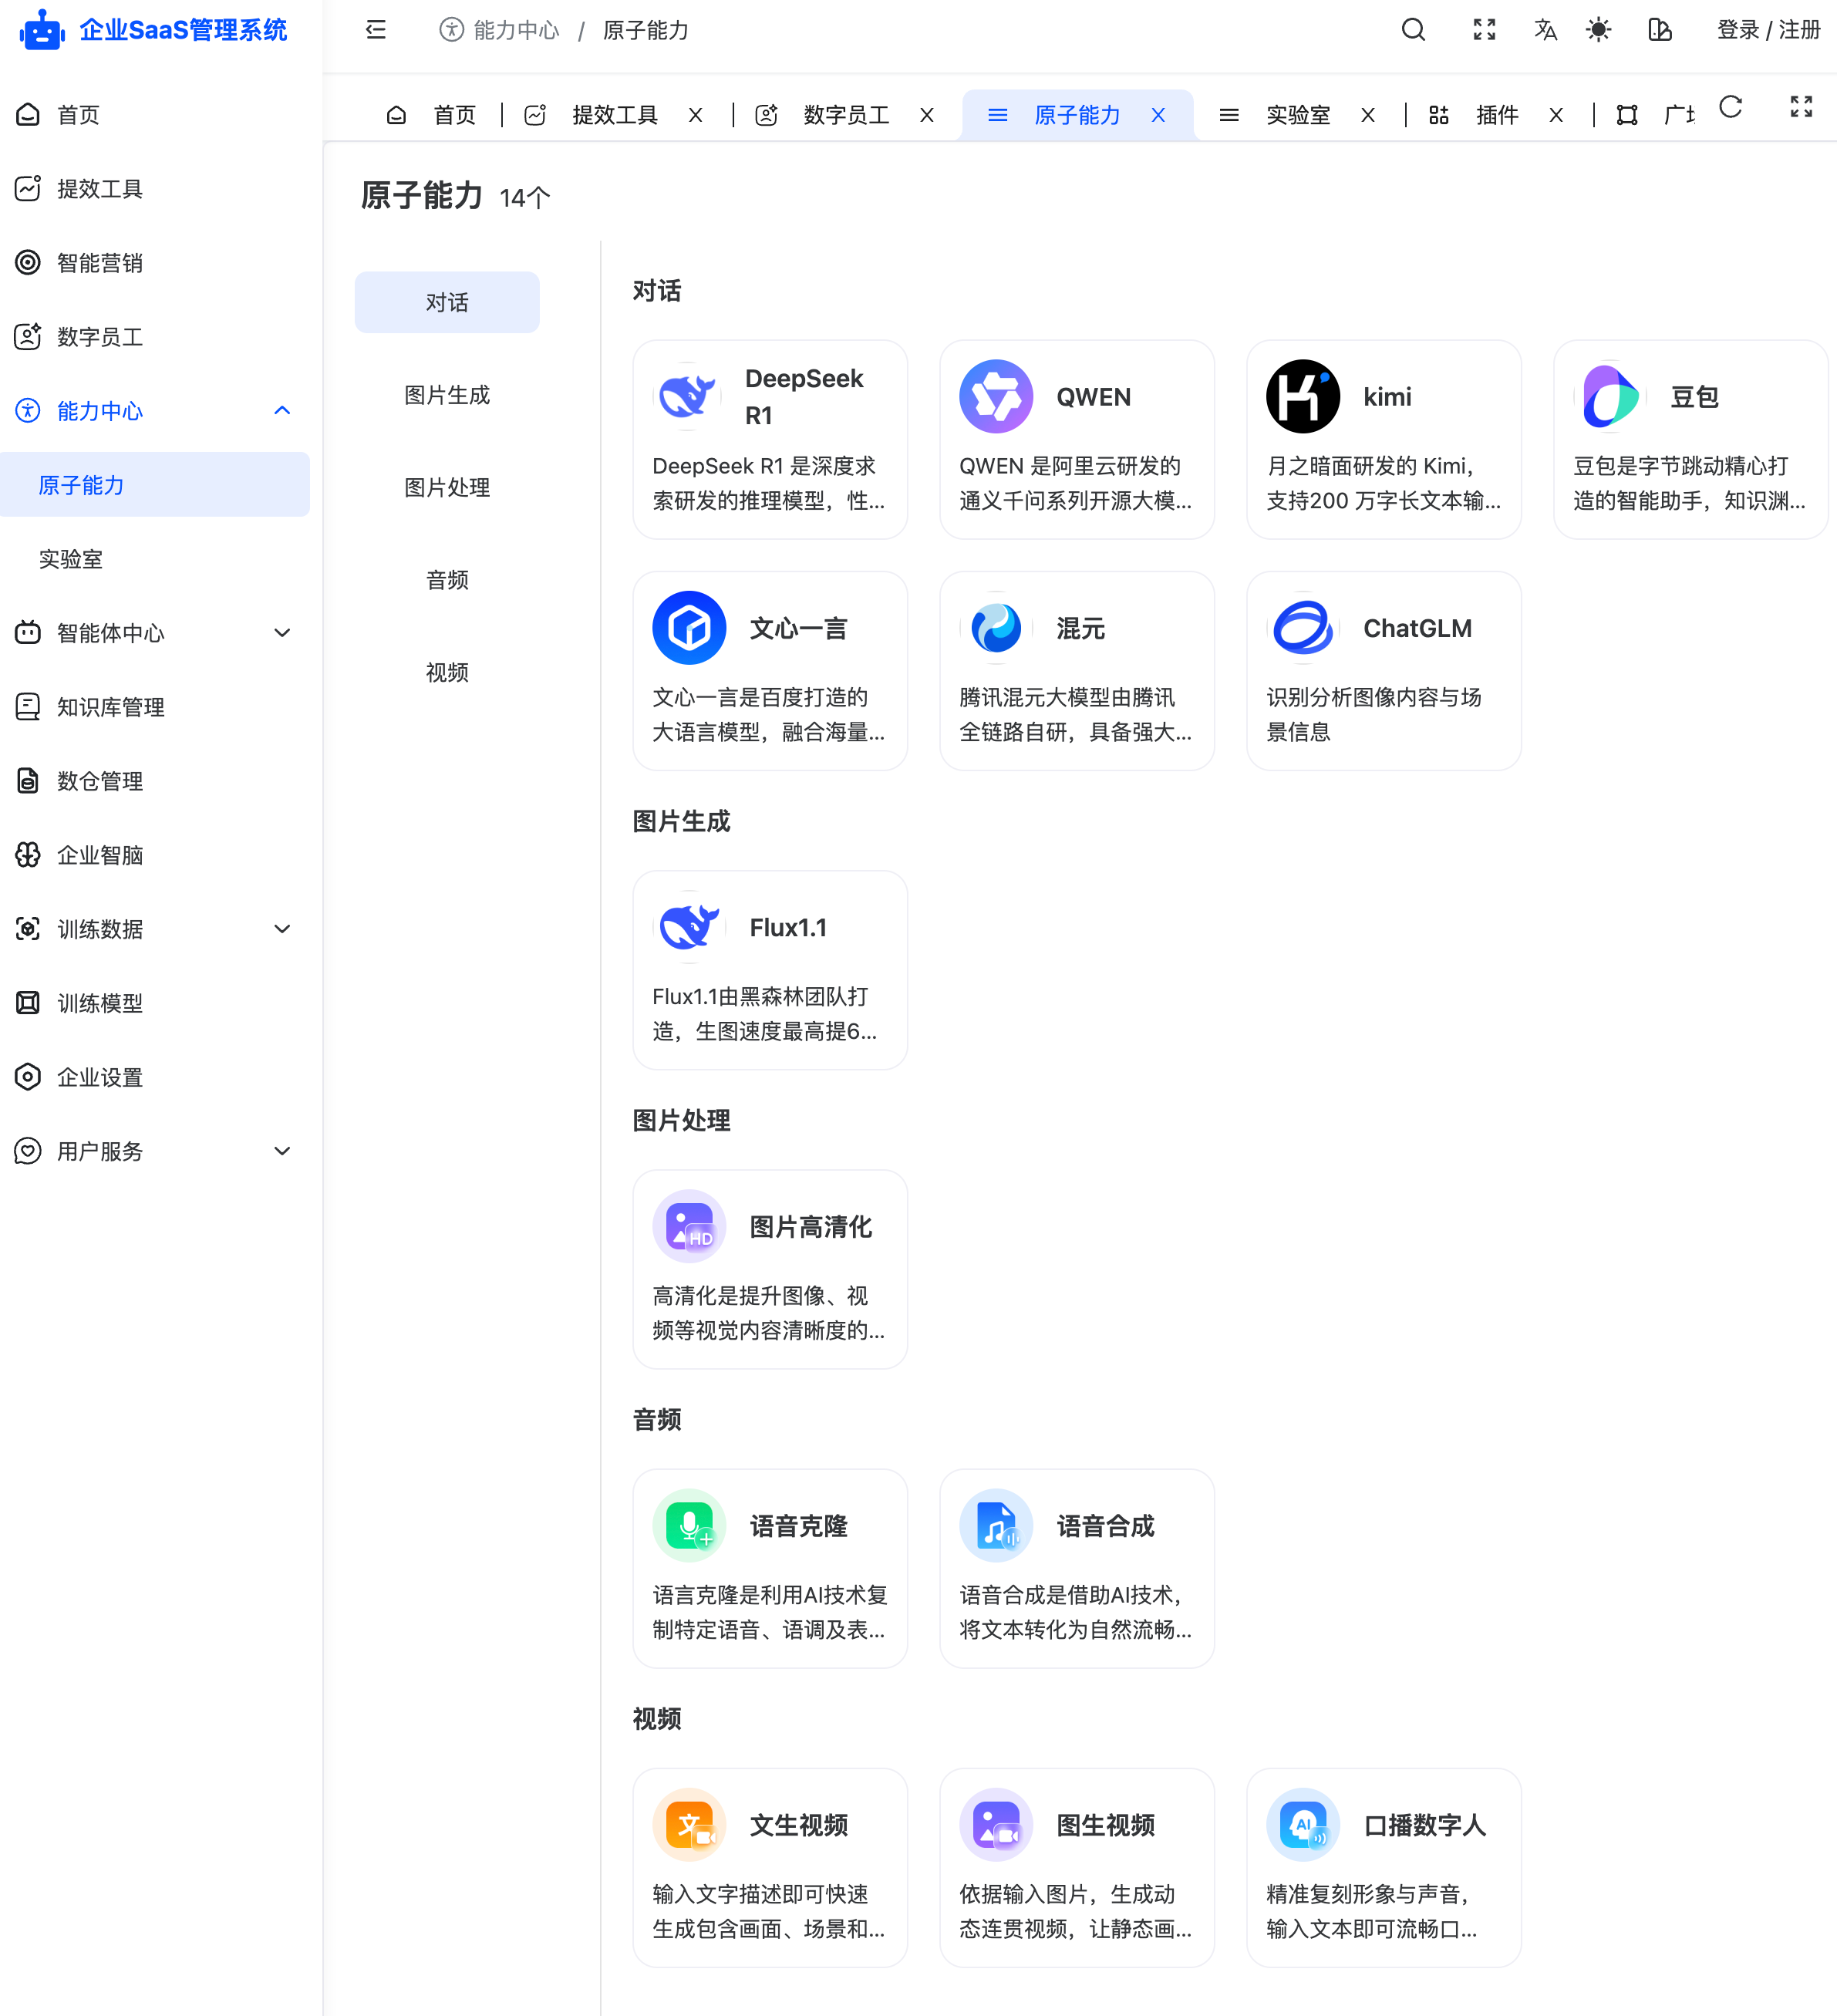1837x2016 pixels.
Task: Open the language translation icon
Action: click(x=1545, y=30)
